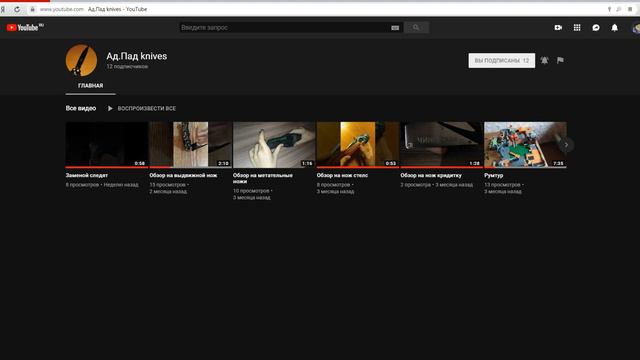Reload the page with the refresh icon
The width and height of the screenshot is (640, 360).
pos(17,9)
